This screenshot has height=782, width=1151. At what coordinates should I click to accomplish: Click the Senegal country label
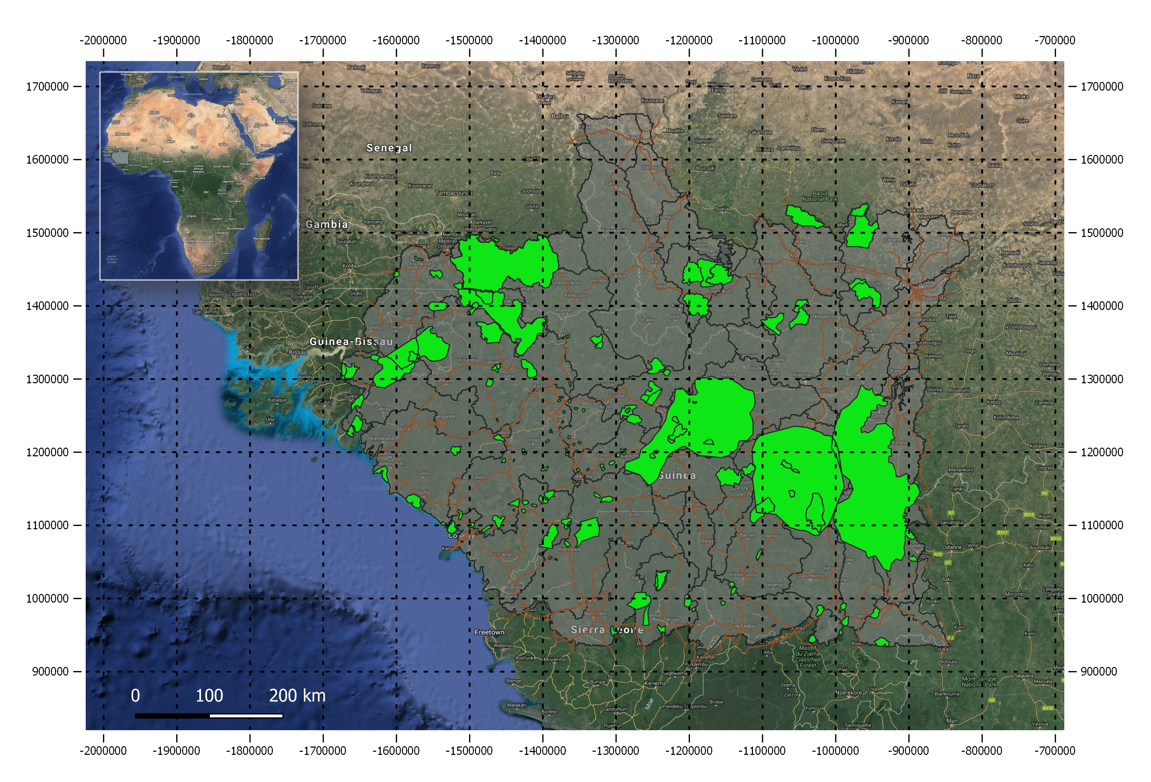click(x=390, y=148)
